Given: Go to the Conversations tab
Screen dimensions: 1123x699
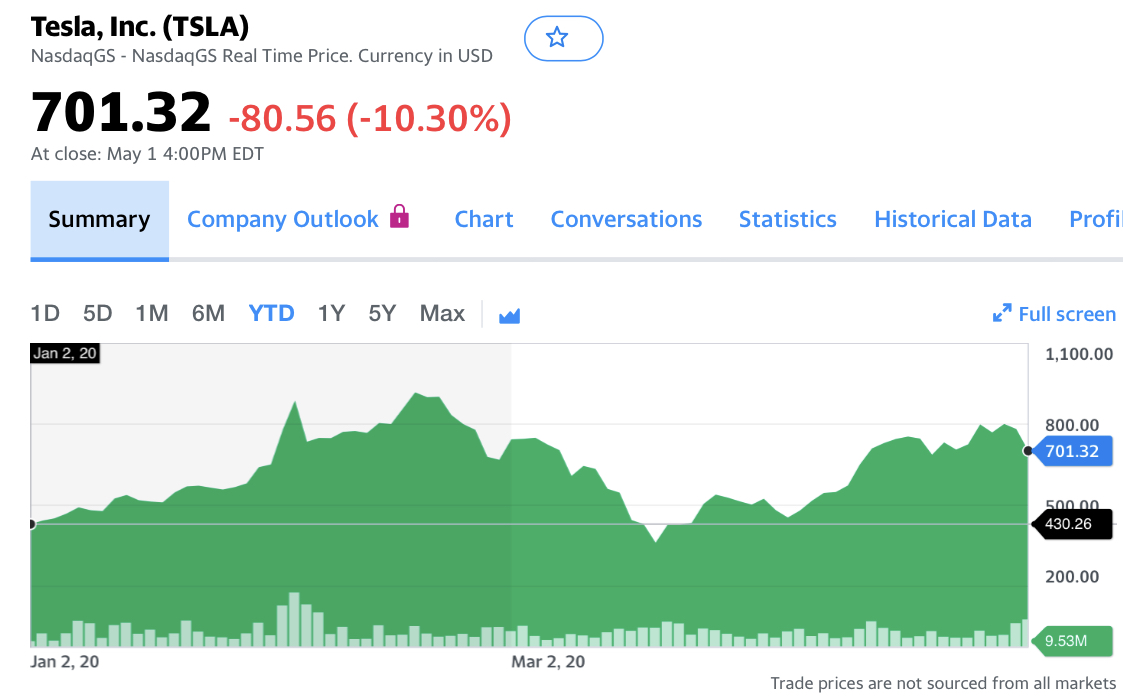Looking at the screenshot, I should 626,220.
